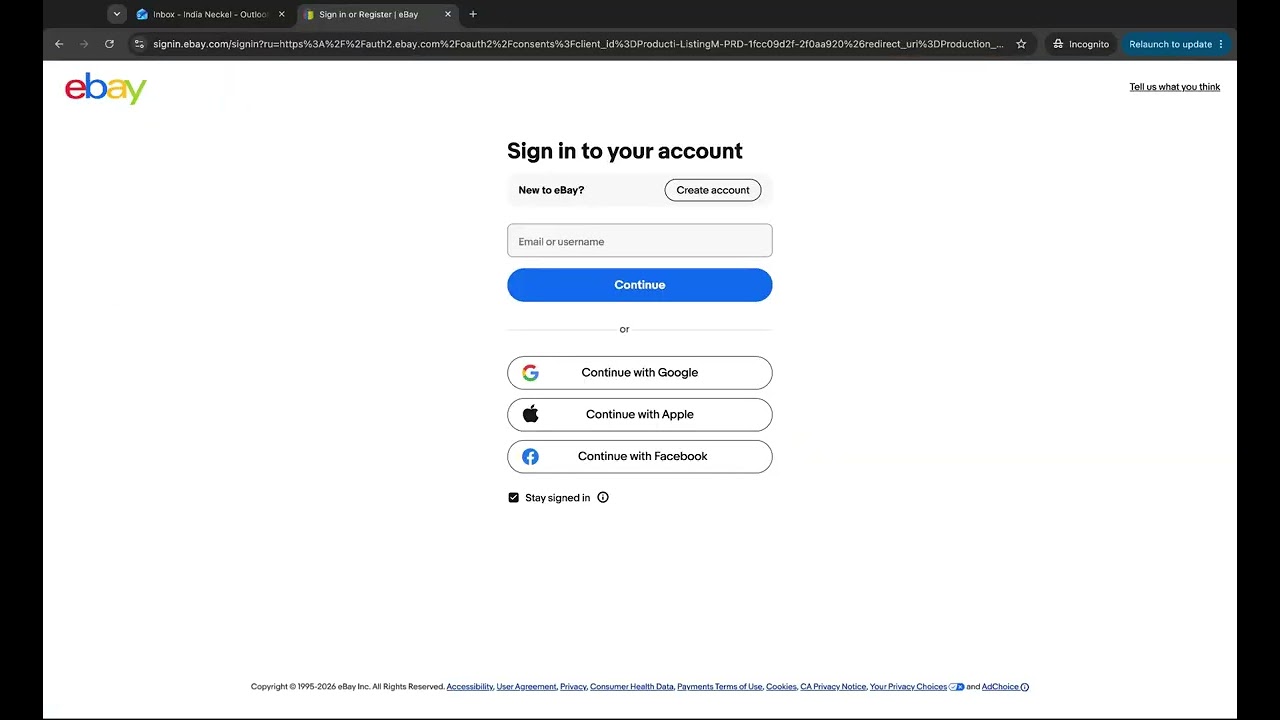Choose Continue with Apple
This screenshot has width=1280, height=720.
640,415
